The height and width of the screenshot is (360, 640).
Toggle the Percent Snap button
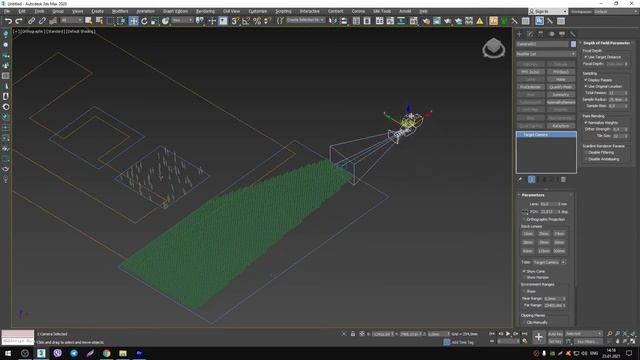tap(257, 20)
